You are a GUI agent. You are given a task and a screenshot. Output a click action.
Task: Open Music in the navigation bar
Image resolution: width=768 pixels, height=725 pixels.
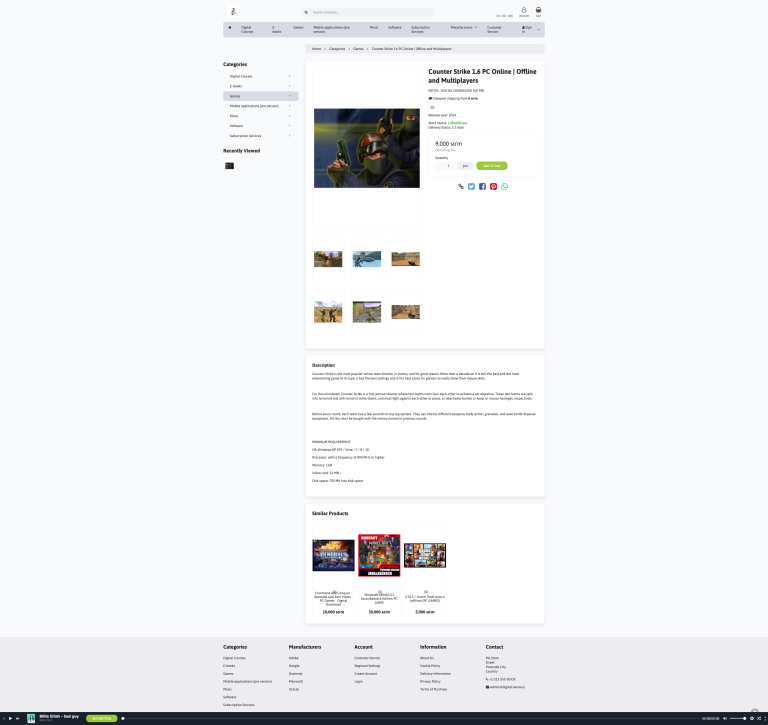(374, 27)
